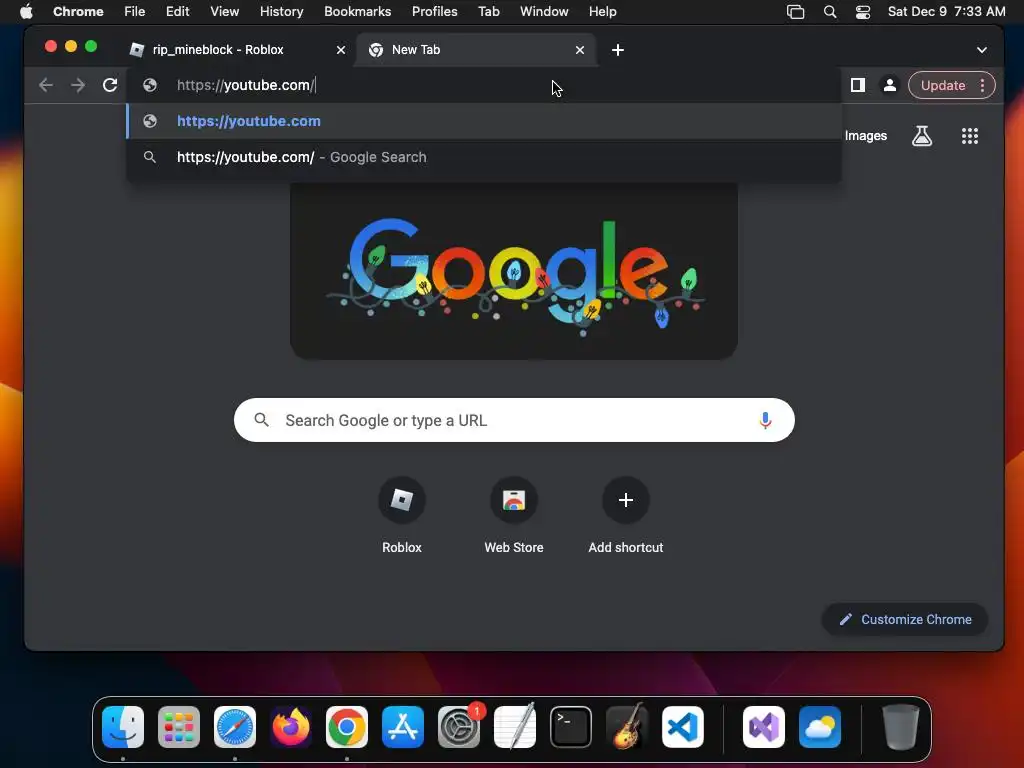Go back with the back arrow
The image size is (1024, 768).
(x=46, y=85)
